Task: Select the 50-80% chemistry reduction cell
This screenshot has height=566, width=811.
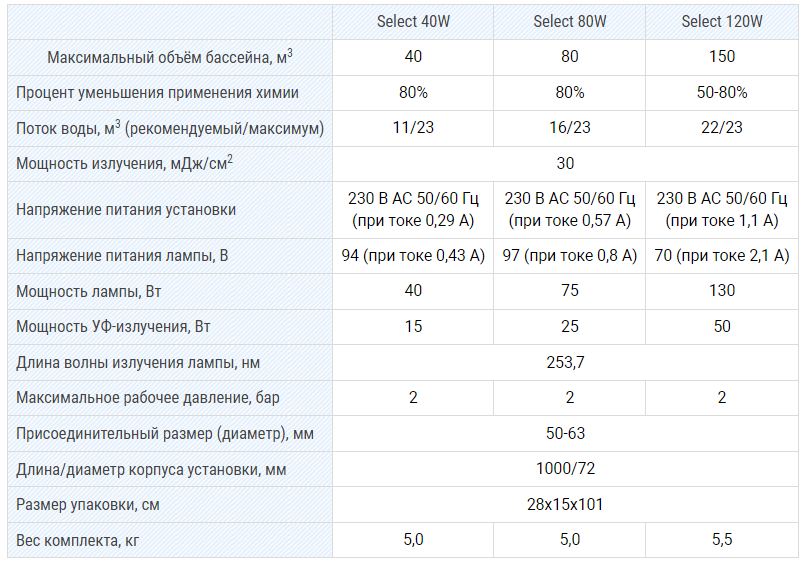Action: (722, 93)
